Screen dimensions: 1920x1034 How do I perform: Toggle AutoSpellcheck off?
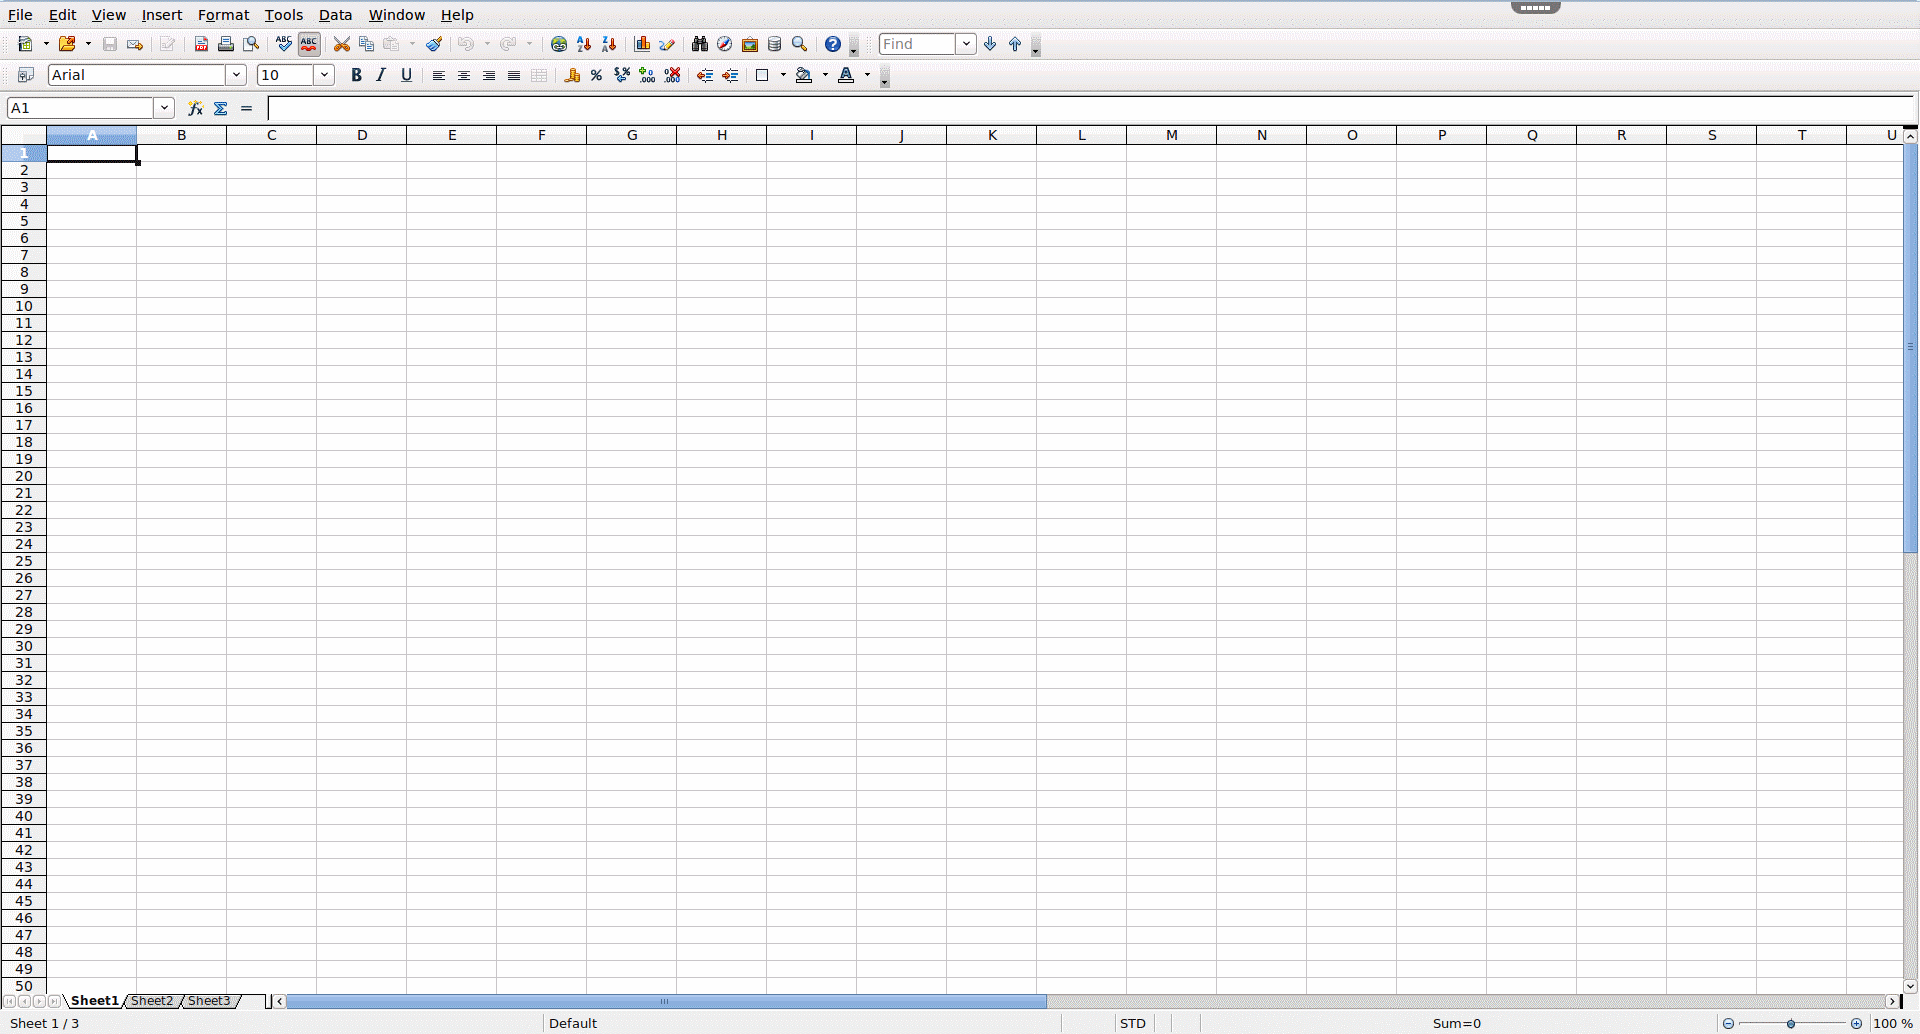(x=309, y=44)
